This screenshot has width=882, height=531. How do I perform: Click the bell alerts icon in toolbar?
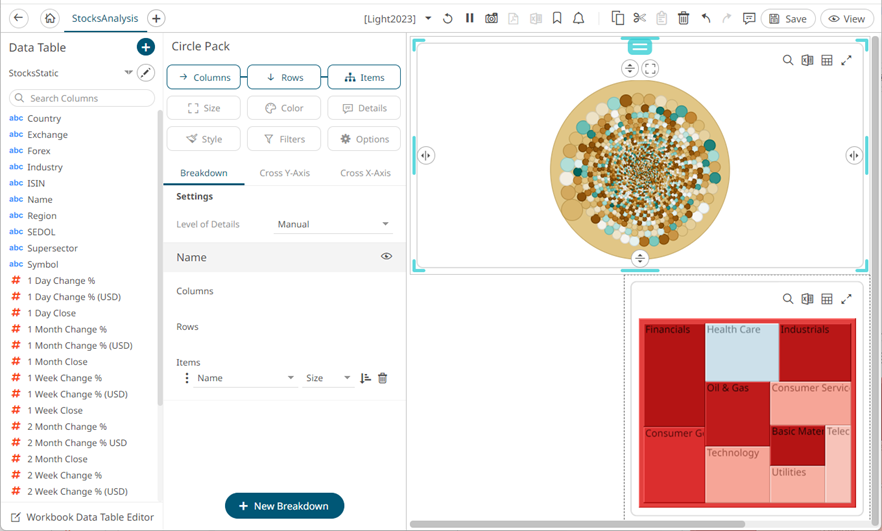[579, 18]
